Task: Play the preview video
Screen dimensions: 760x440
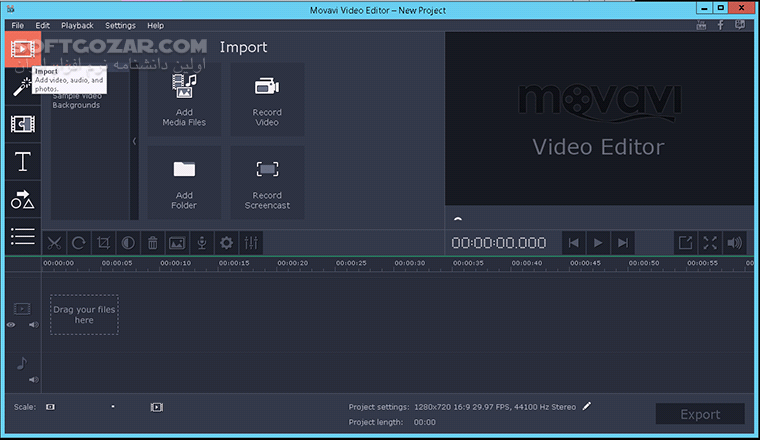Action: tap(598, 243)
